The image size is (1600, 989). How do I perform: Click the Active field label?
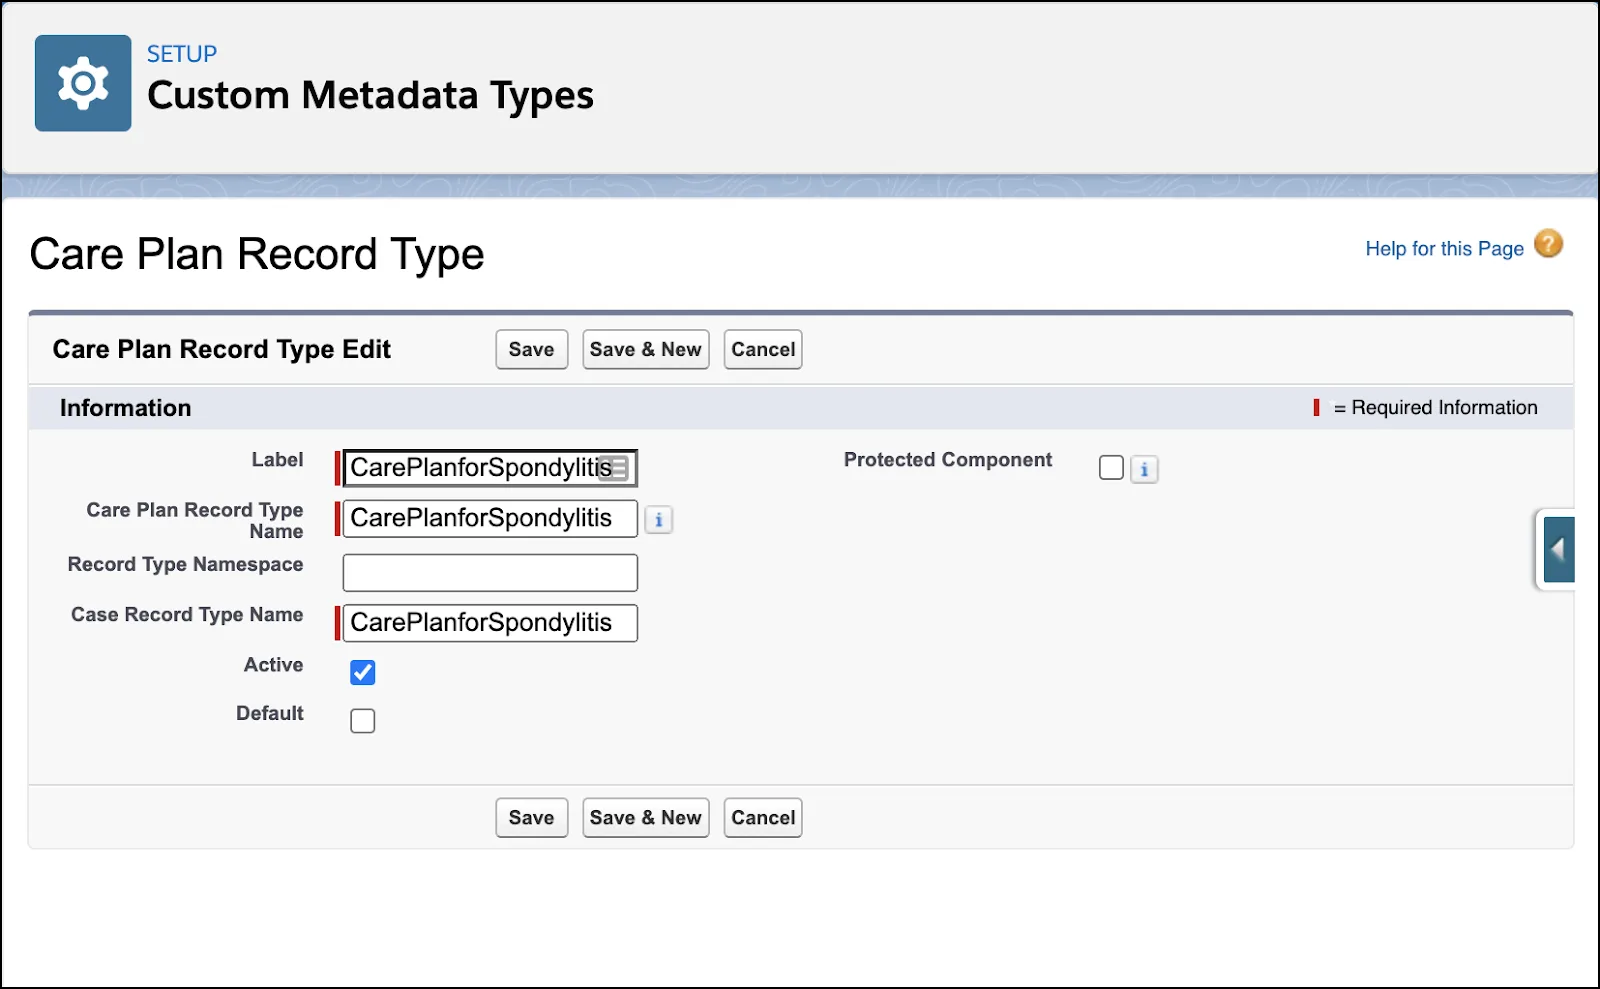coord(273,665)
